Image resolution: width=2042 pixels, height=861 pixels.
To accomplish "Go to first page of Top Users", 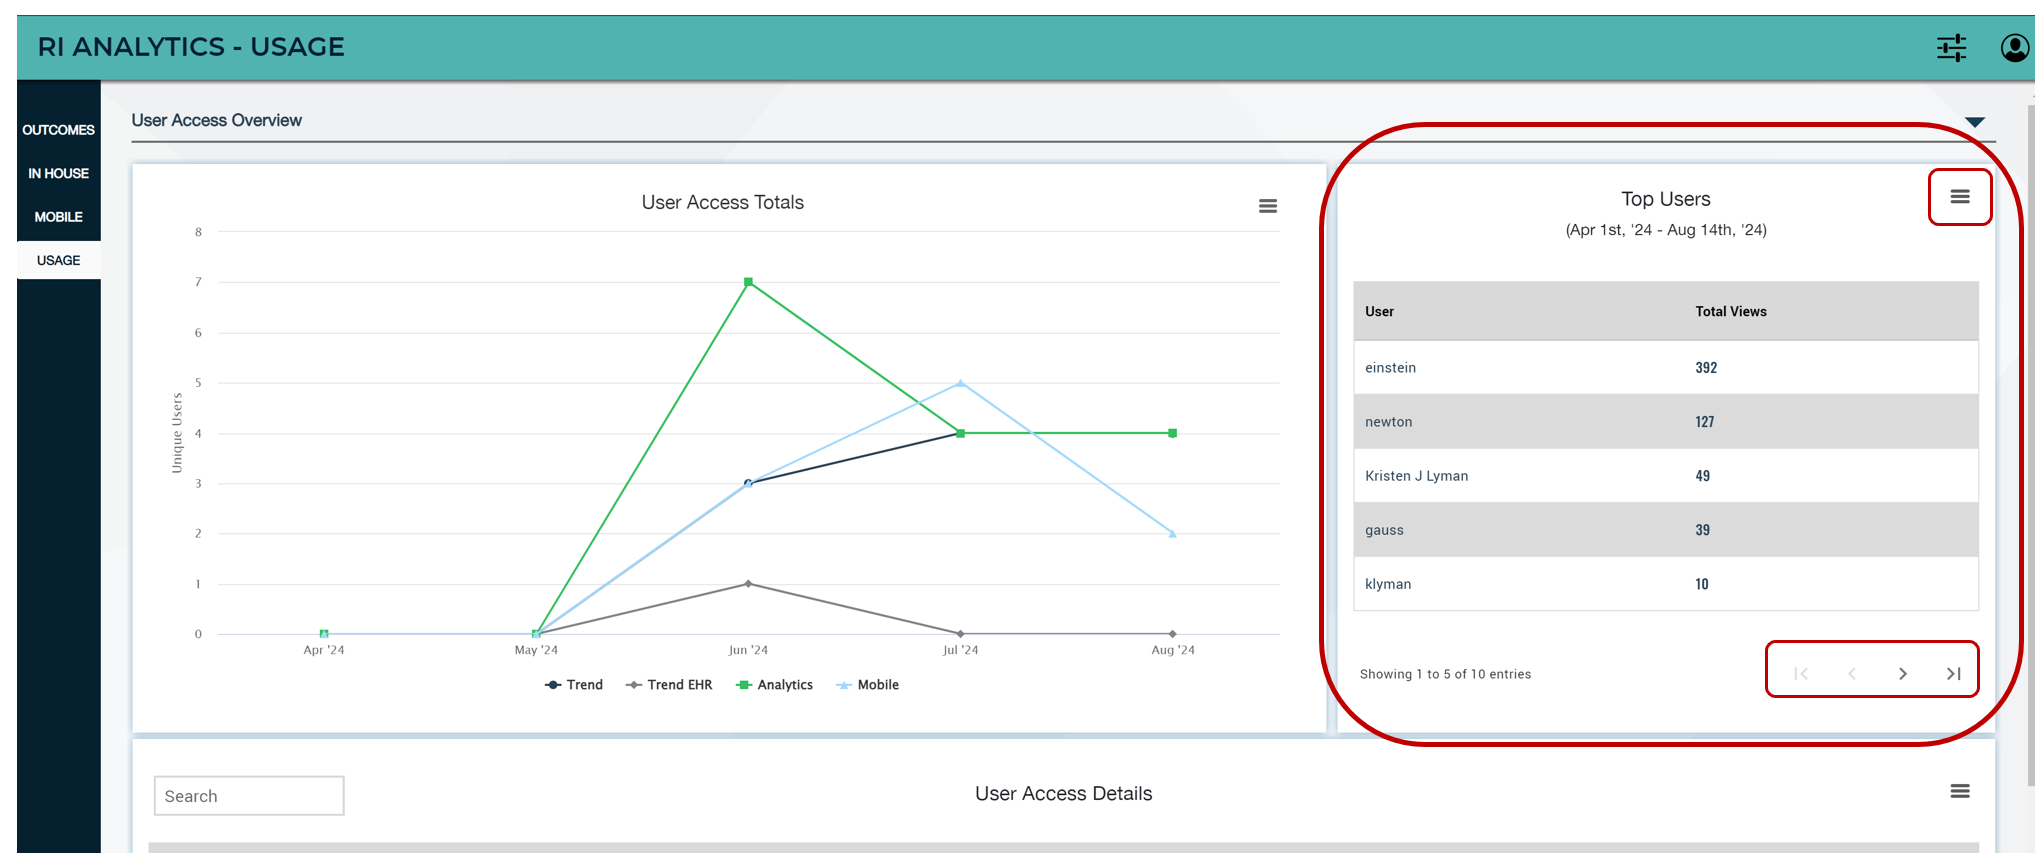I will pos(1801,674).
